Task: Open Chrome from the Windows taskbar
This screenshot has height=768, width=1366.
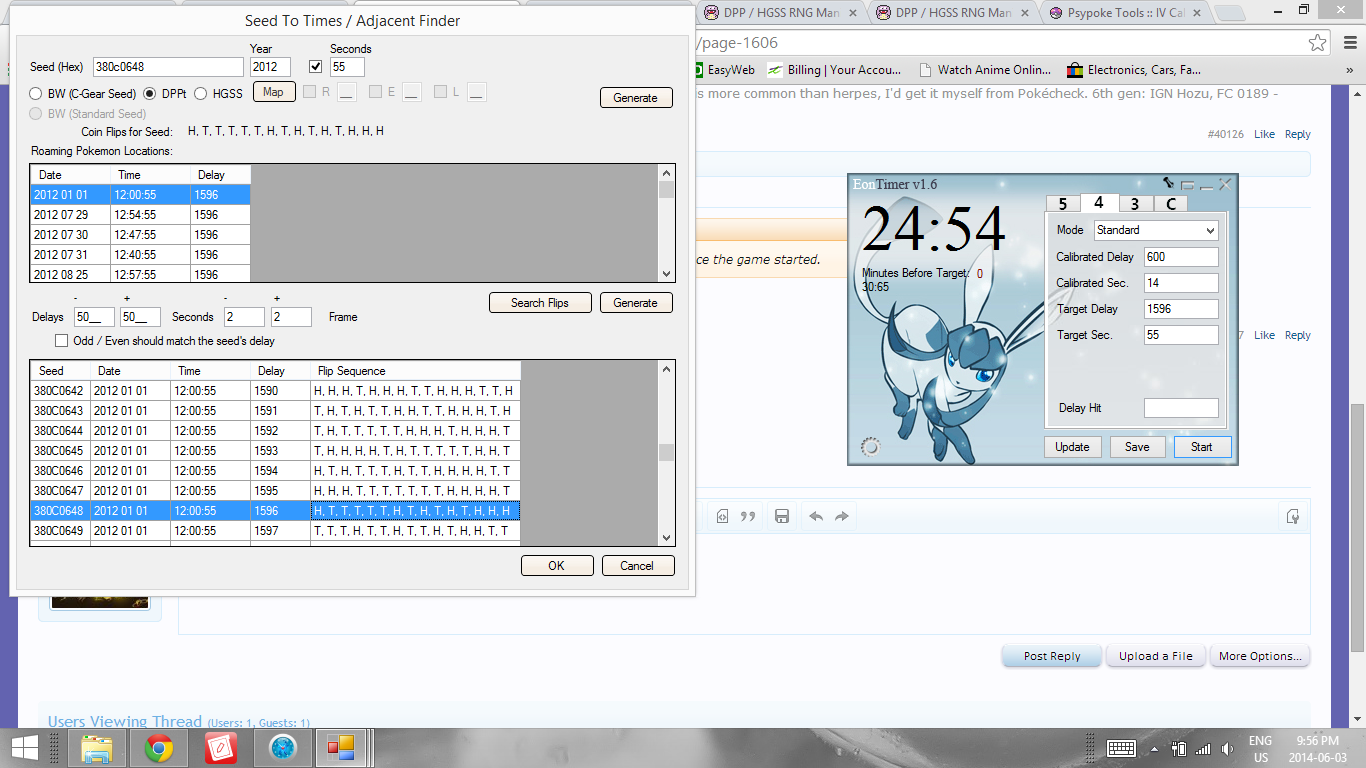Action: [159, 748]
